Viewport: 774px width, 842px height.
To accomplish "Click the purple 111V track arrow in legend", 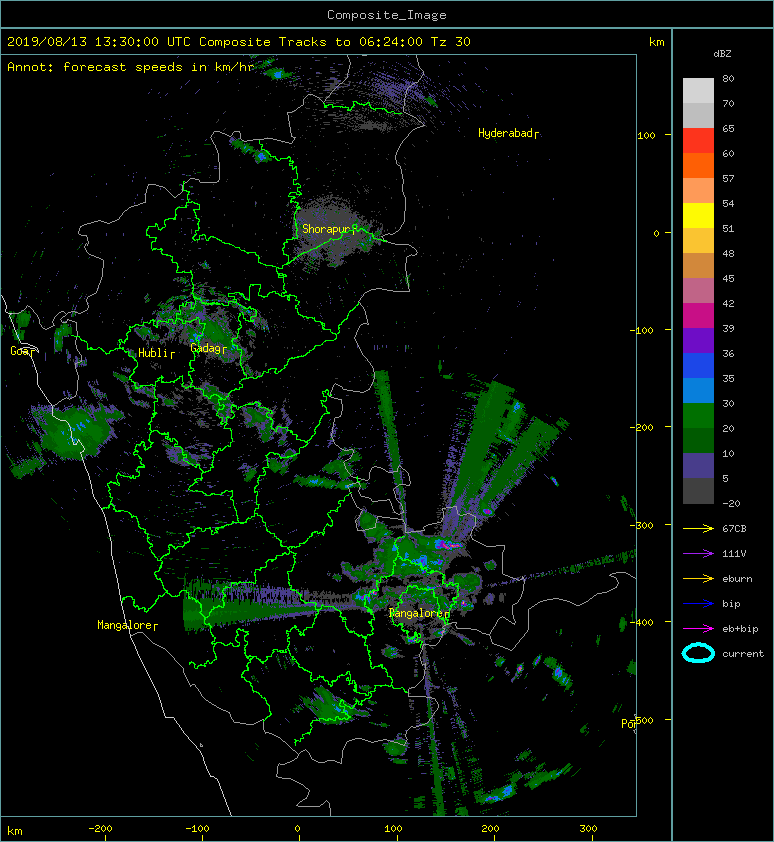I will (x=698, y=554).
